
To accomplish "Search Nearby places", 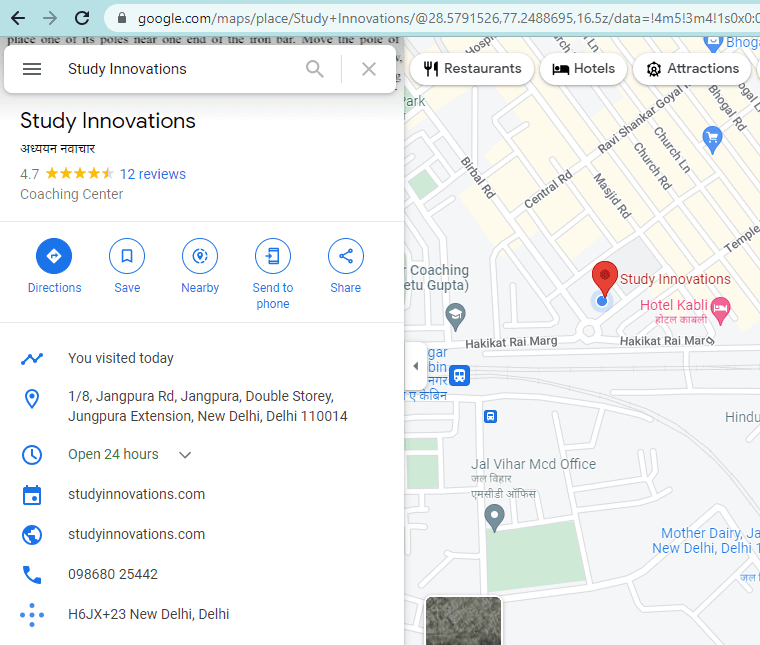I will click(x=200, y=266).
